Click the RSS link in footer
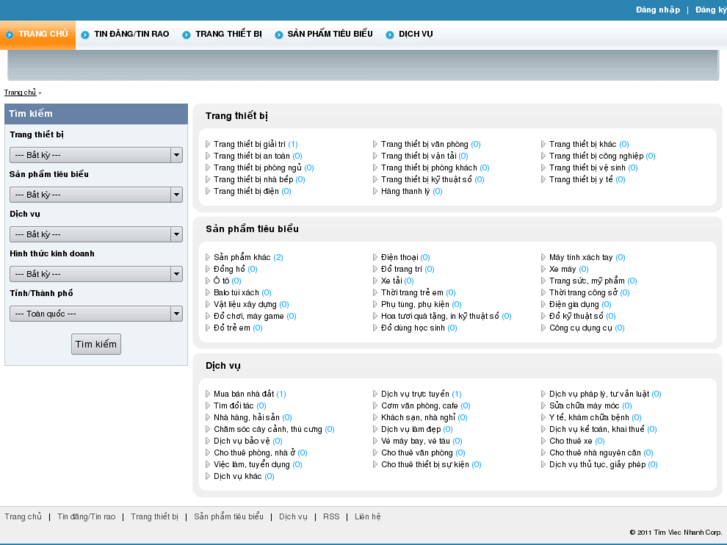Screen dimensions: 727x545 331,517
